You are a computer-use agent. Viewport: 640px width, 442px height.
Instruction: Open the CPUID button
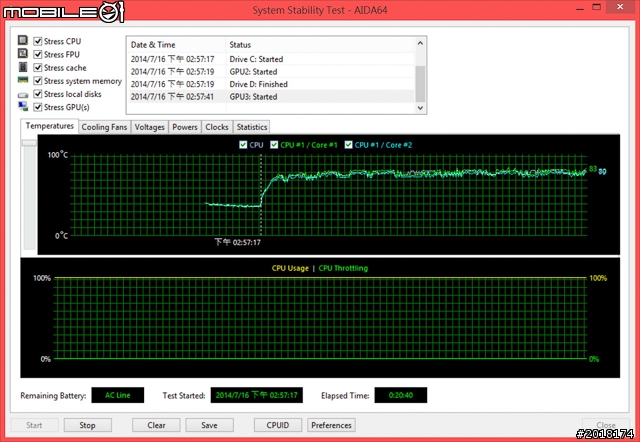(x=278, y=425)
